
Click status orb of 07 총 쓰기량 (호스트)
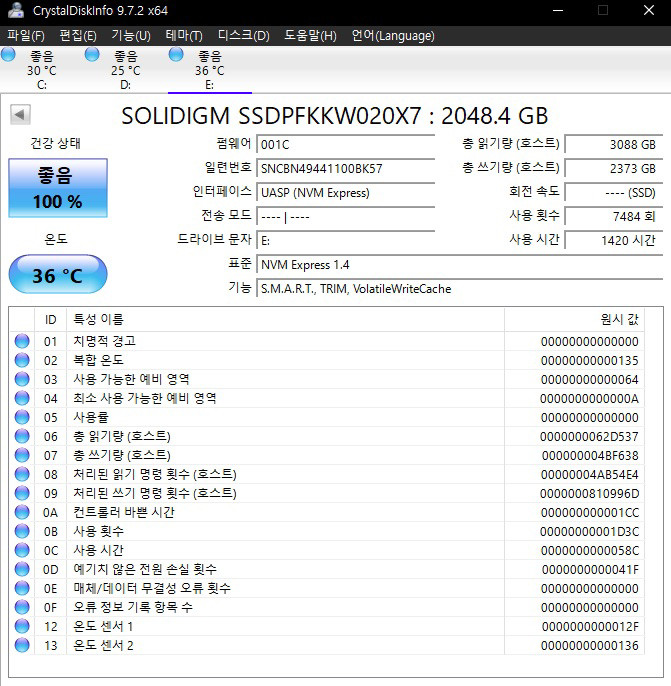click(x=22, y=455)
